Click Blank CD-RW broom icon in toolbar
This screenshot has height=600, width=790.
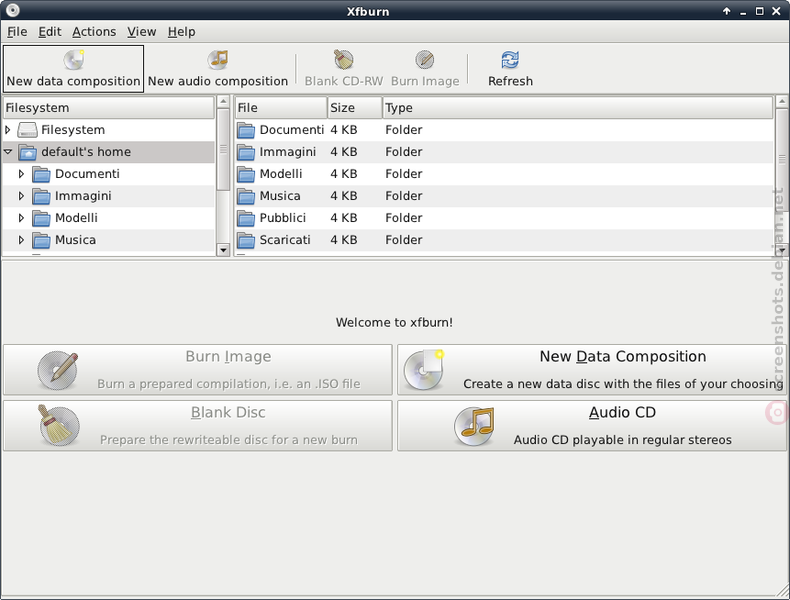click(x=344, y=59)
